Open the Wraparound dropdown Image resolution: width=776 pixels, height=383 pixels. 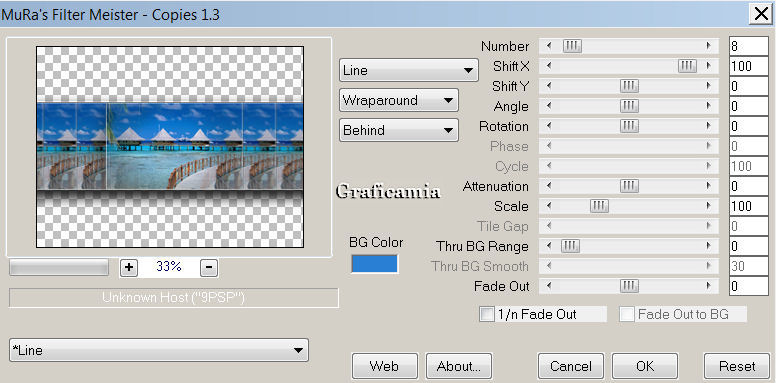(x=399, y=100)
